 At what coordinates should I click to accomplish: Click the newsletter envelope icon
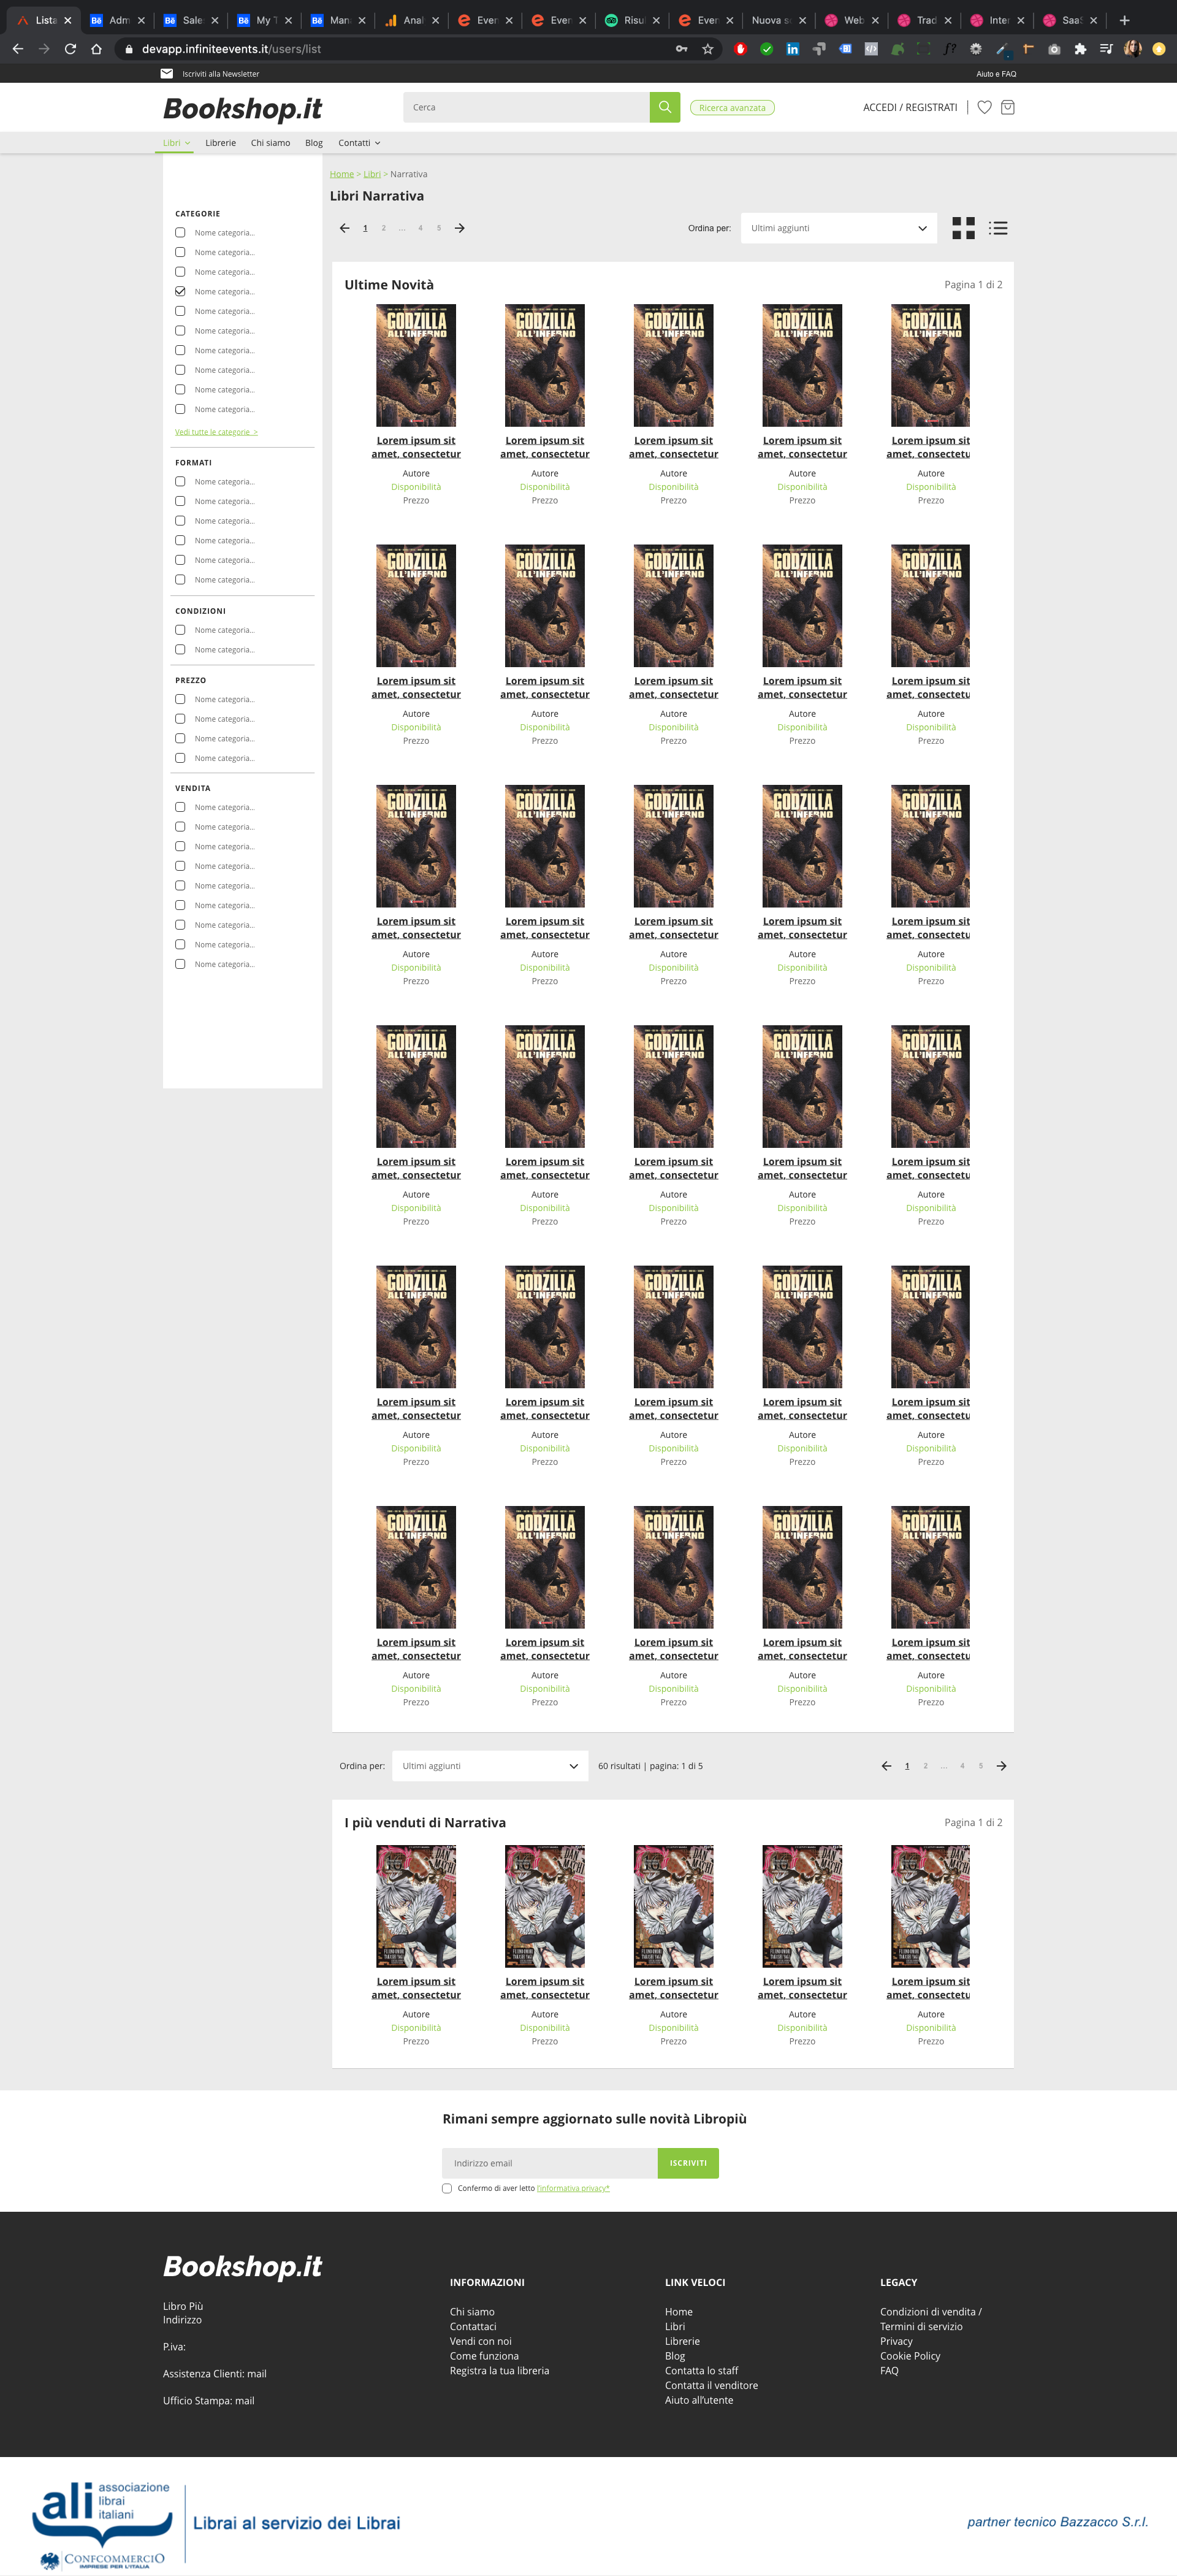pyautogui.click(x=167, y=74)
